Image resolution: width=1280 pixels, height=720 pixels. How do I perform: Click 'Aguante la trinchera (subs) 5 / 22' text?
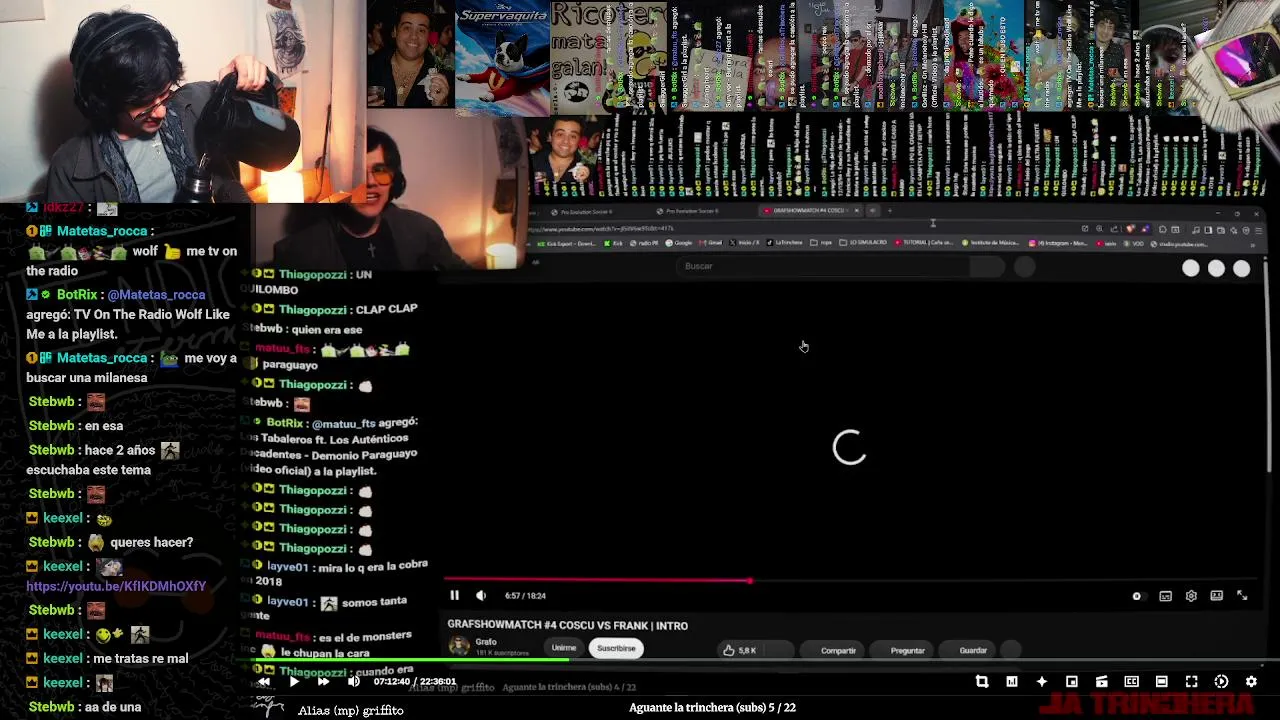[712, 708]
